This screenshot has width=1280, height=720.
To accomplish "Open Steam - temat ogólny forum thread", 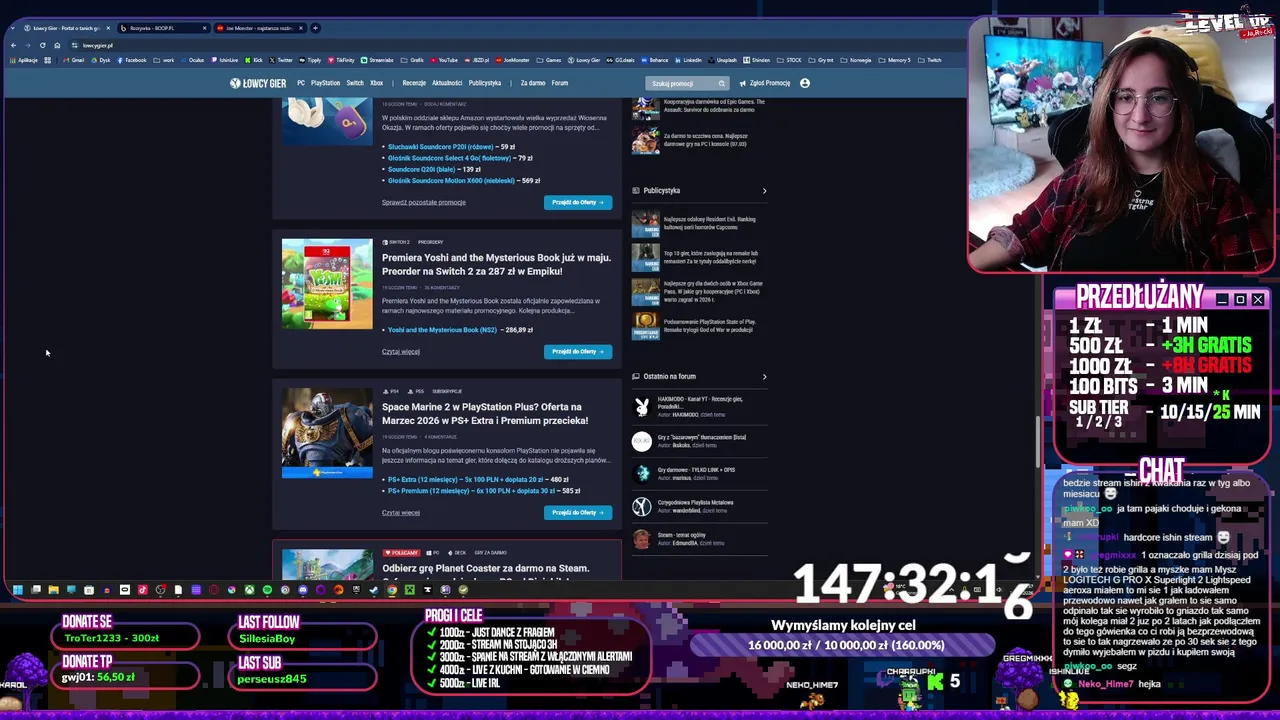I will pos(682,535).
